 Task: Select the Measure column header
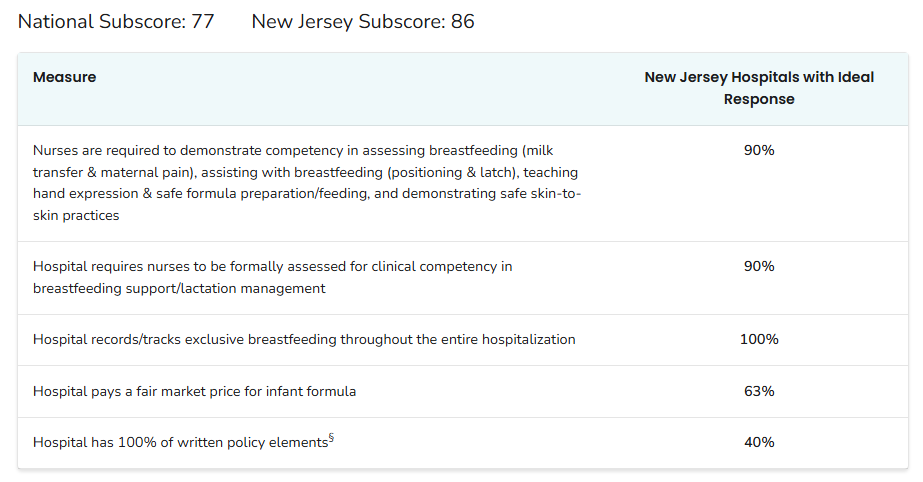point(64,77)
